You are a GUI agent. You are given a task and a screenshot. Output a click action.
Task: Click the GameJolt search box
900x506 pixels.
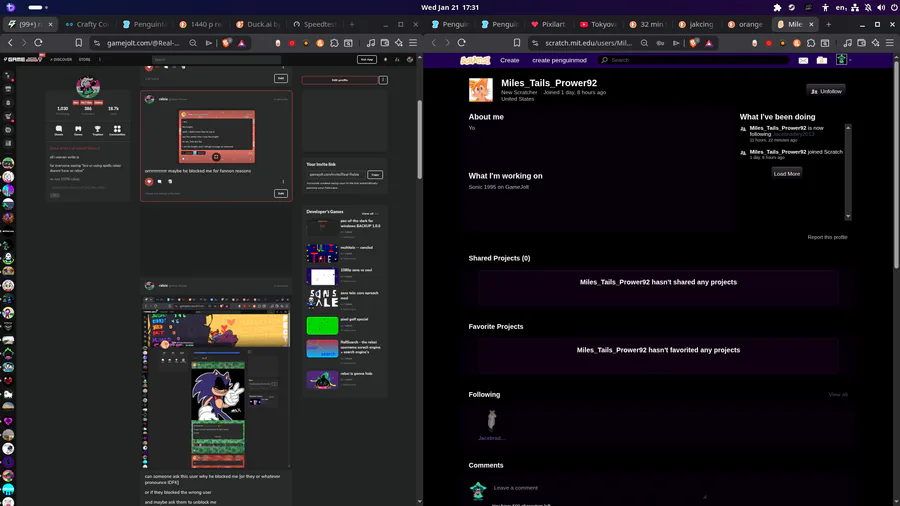click(216, 60)
